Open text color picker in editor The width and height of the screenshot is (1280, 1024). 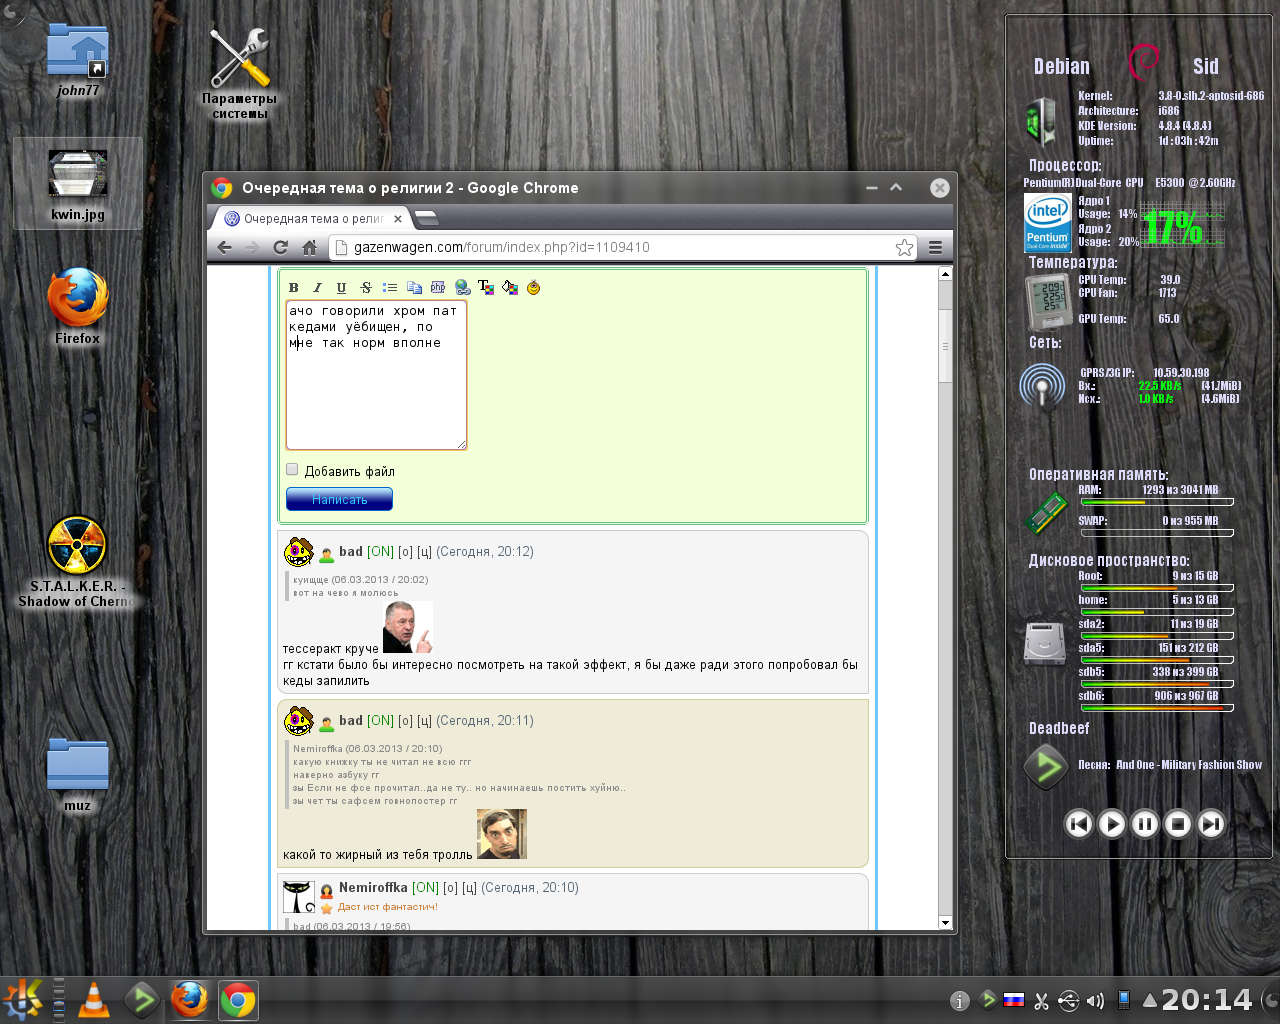tap(486, 288)
